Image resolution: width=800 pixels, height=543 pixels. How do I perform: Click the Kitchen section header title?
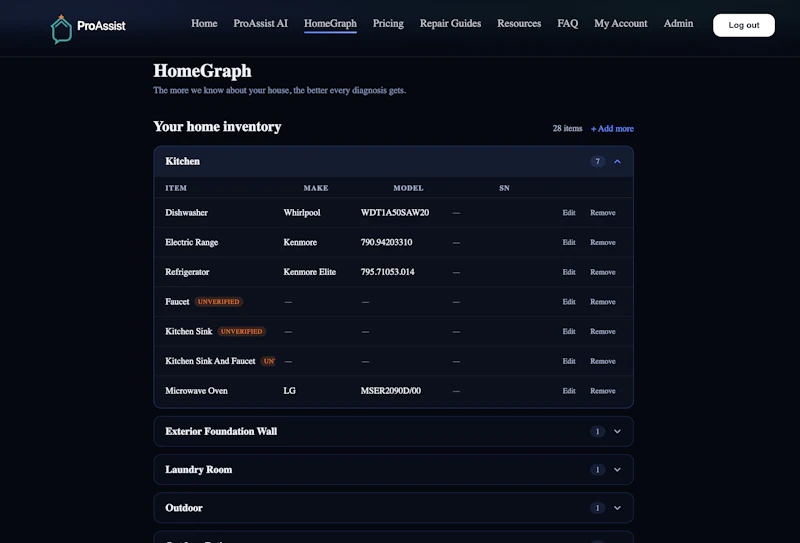pyautogui.click(x=182, y=161)
